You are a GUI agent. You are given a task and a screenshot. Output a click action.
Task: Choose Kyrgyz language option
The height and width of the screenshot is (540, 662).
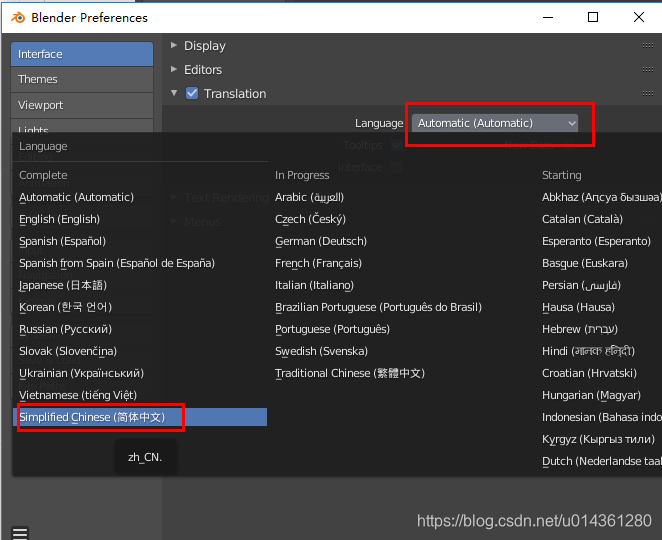[x=599, y=439]
